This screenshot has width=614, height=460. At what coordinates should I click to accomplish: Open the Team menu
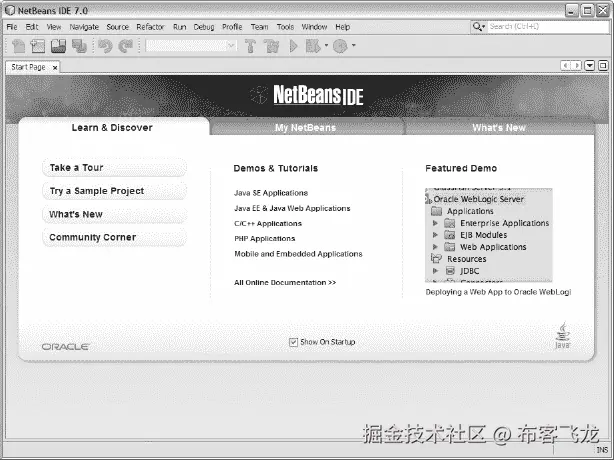click(x=260, y=27)
